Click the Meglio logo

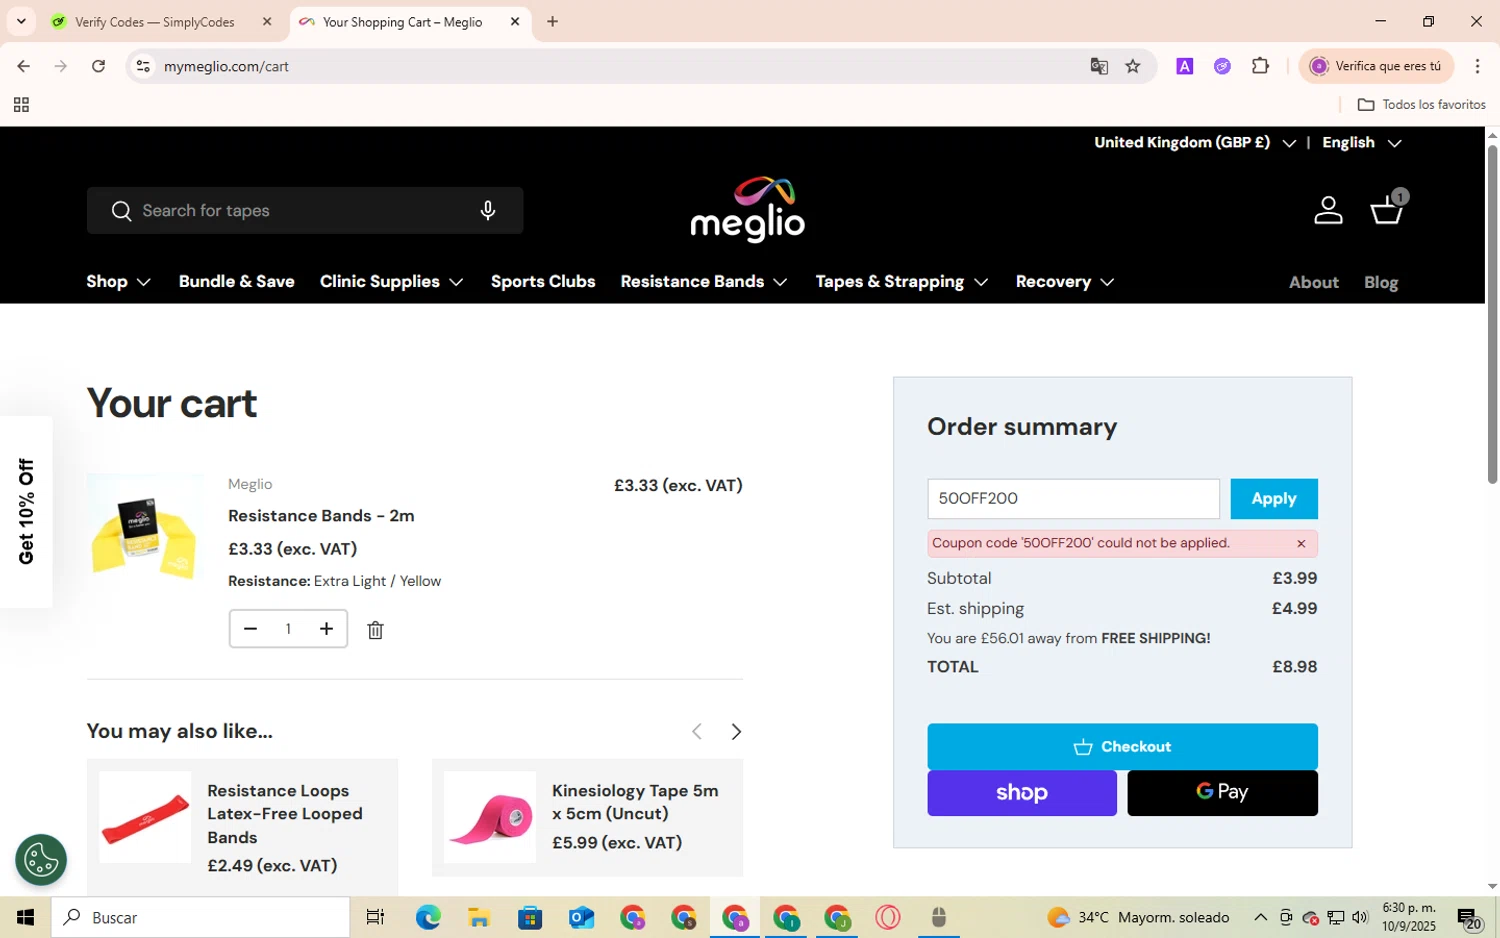tap(747, 209)
